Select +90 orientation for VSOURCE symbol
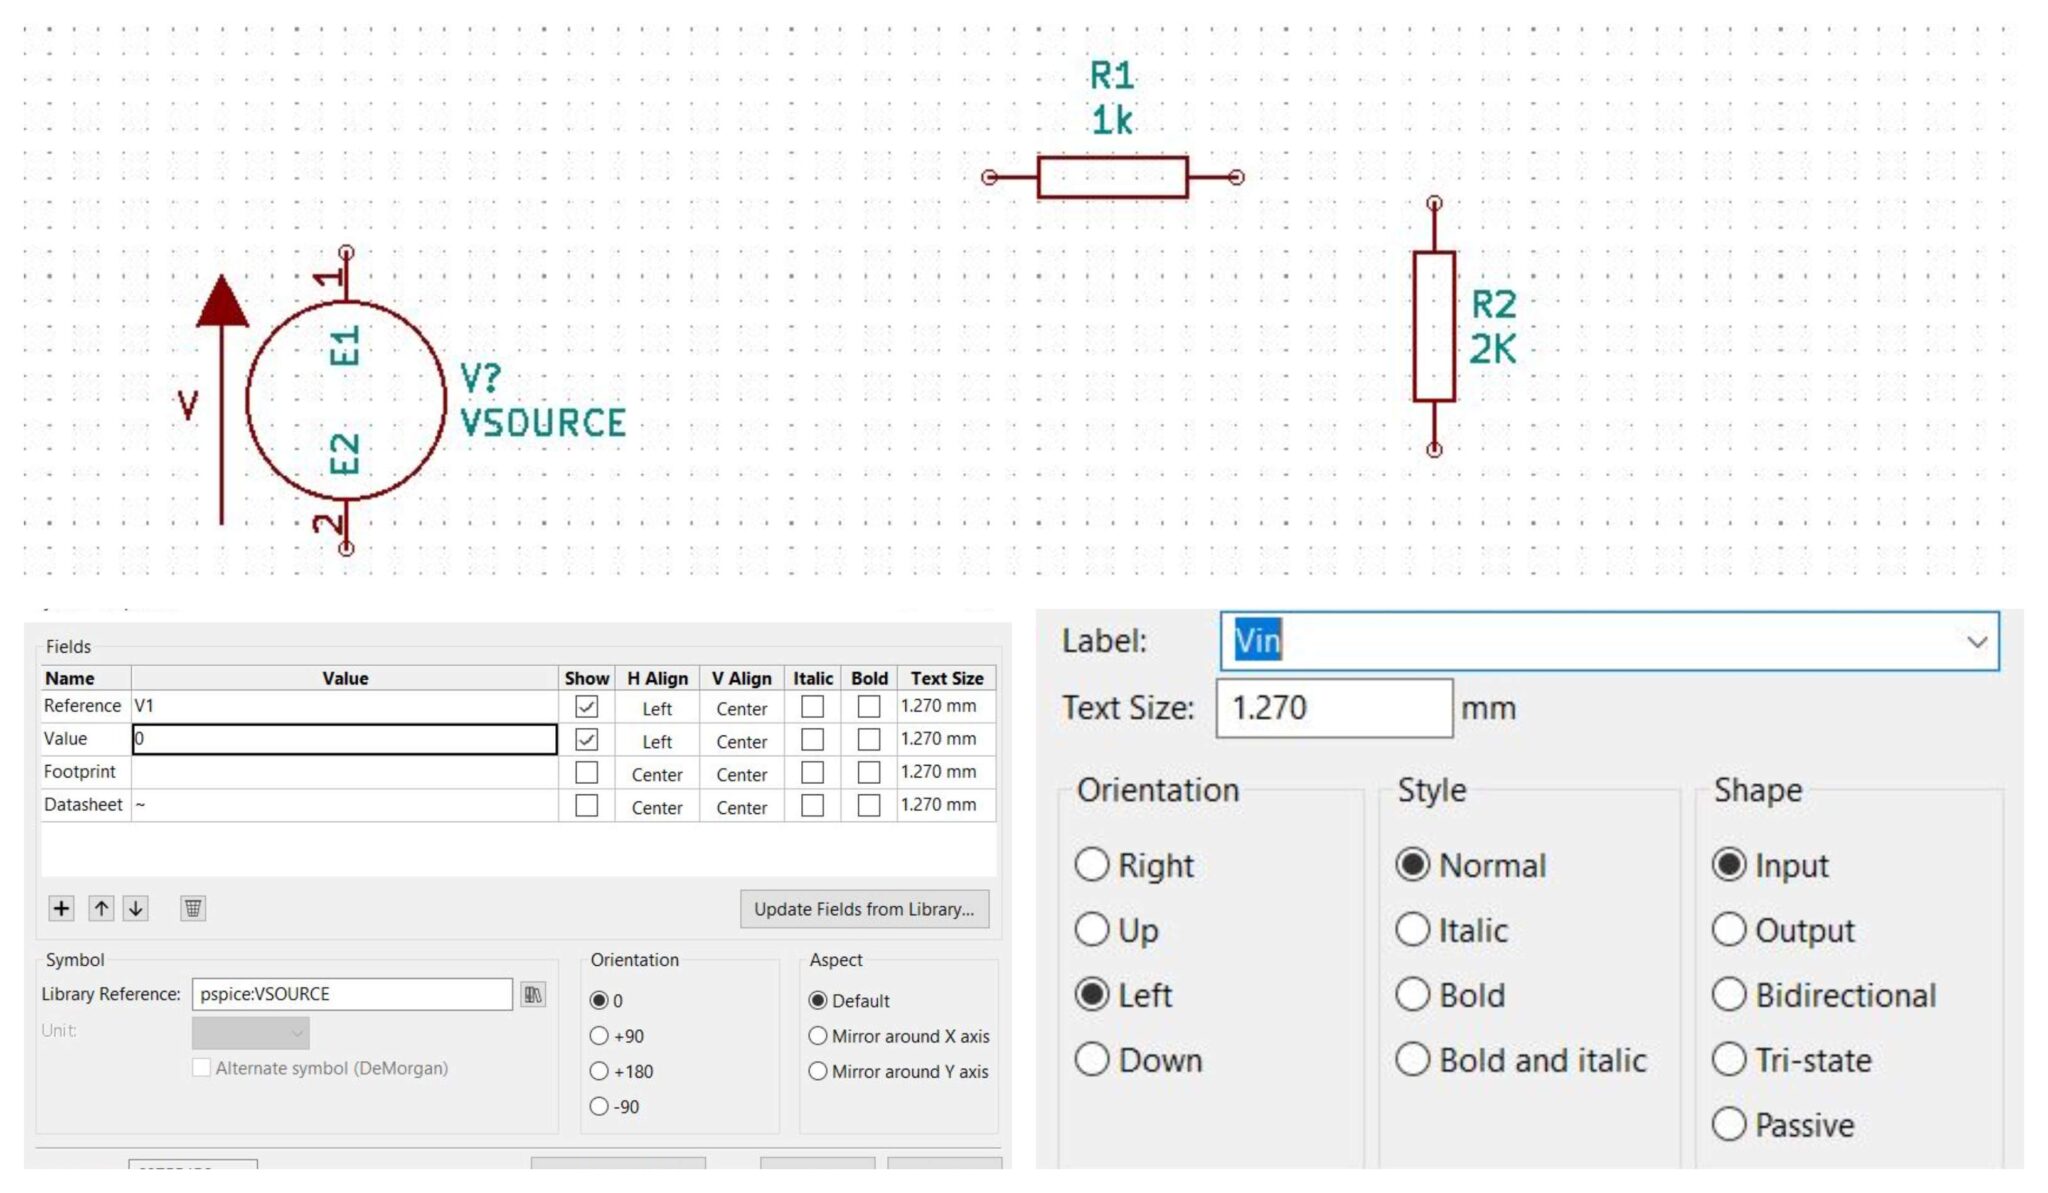Screen dimensions: 2048x1193 point(598,1035)
